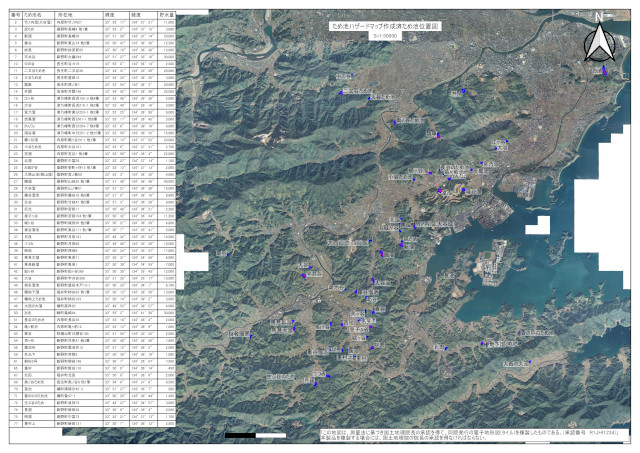This screenshot has height=453, width=640.
Task: Click the 番号 column header
Action: point(16,15)
